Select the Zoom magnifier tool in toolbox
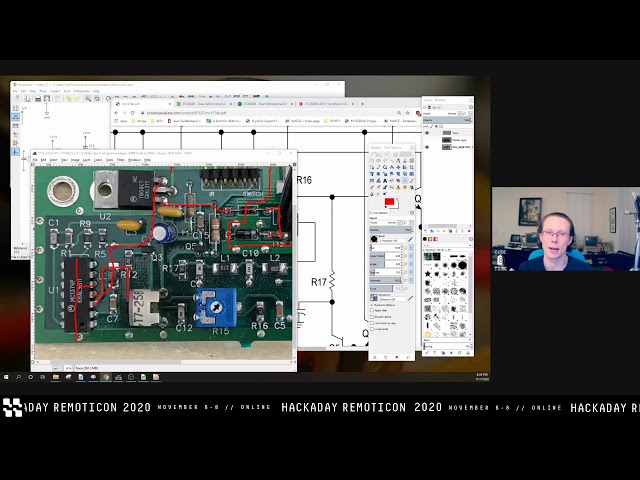 point(385,167)
